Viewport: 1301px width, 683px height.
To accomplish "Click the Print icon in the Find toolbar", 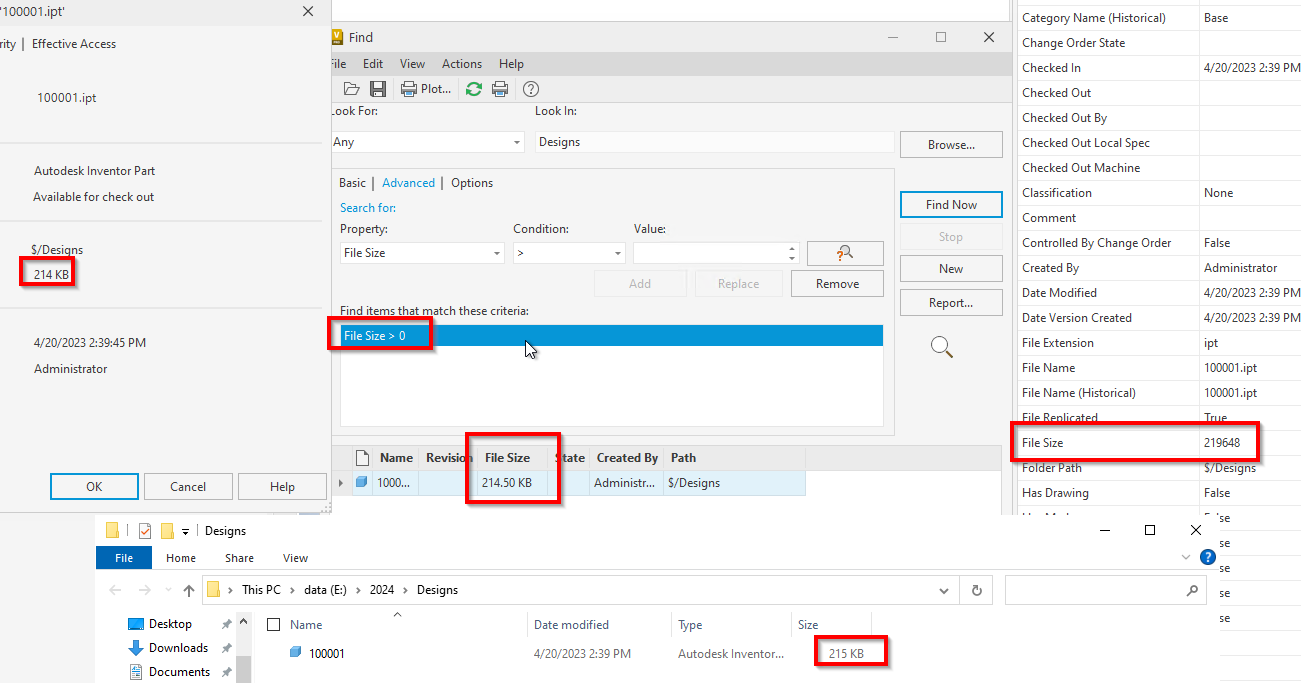I will click(499, 88).
